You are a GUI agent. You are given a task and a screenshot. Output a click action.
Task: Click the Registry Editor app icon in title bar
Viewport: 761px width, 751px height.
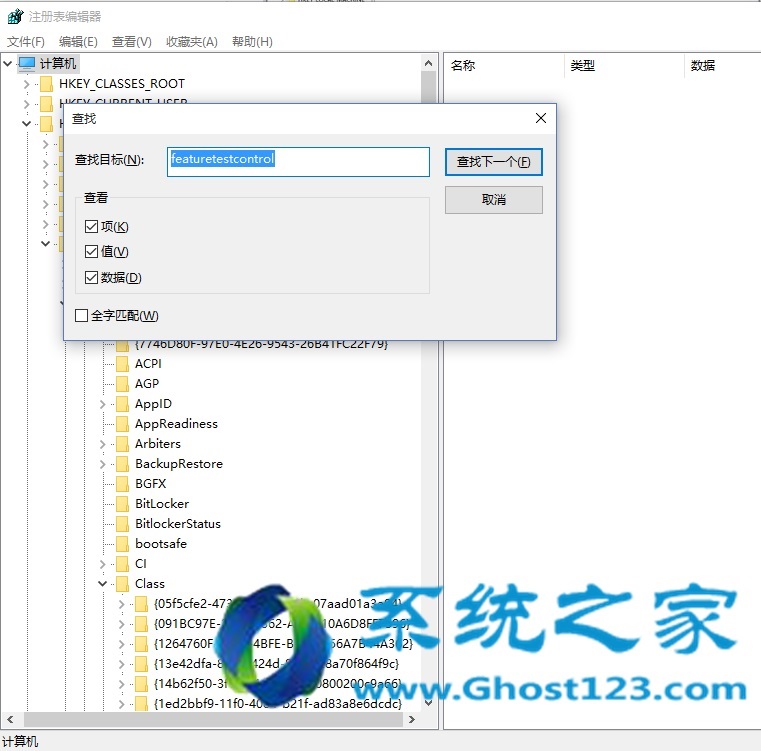pyautogui.click(x=15, y=17)
